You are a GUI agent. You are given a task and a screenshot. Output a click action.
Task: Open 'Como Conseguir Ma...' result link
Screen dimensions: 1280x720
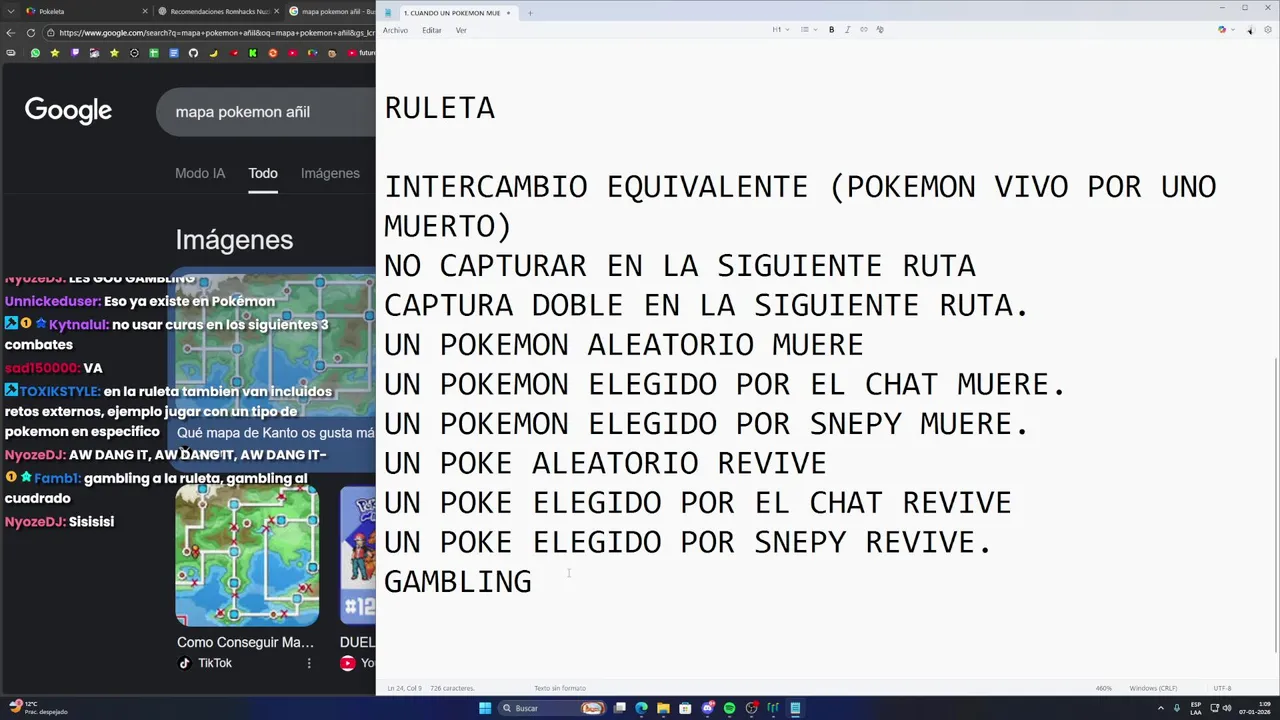[245, 642]
